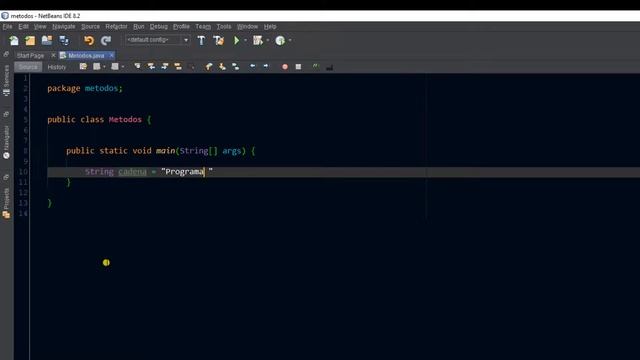Click the Shift Line Left arrow icon
This screenshot has height=360, width=640.
pos(253,66)
